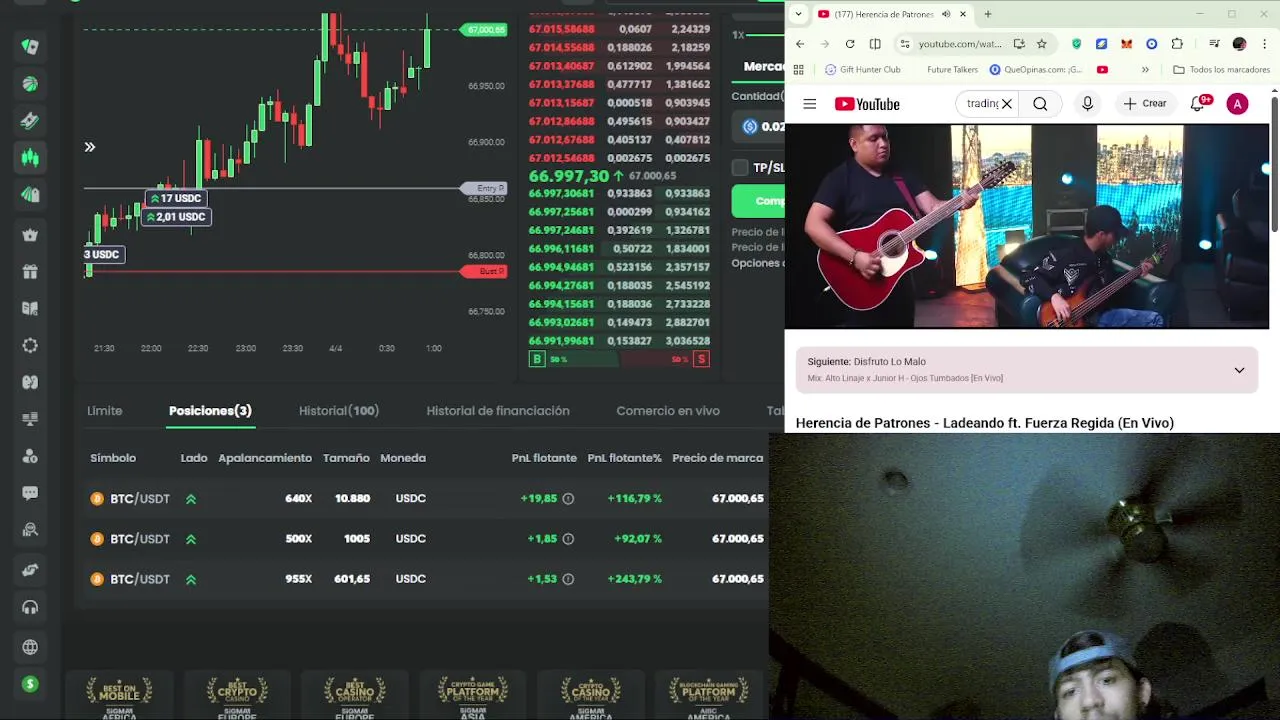Select the highlighted candlestick trading icon in sidebar
The width and height of the screenshot is (1280, 720).
pyautogui.click(x=30, y=157)
